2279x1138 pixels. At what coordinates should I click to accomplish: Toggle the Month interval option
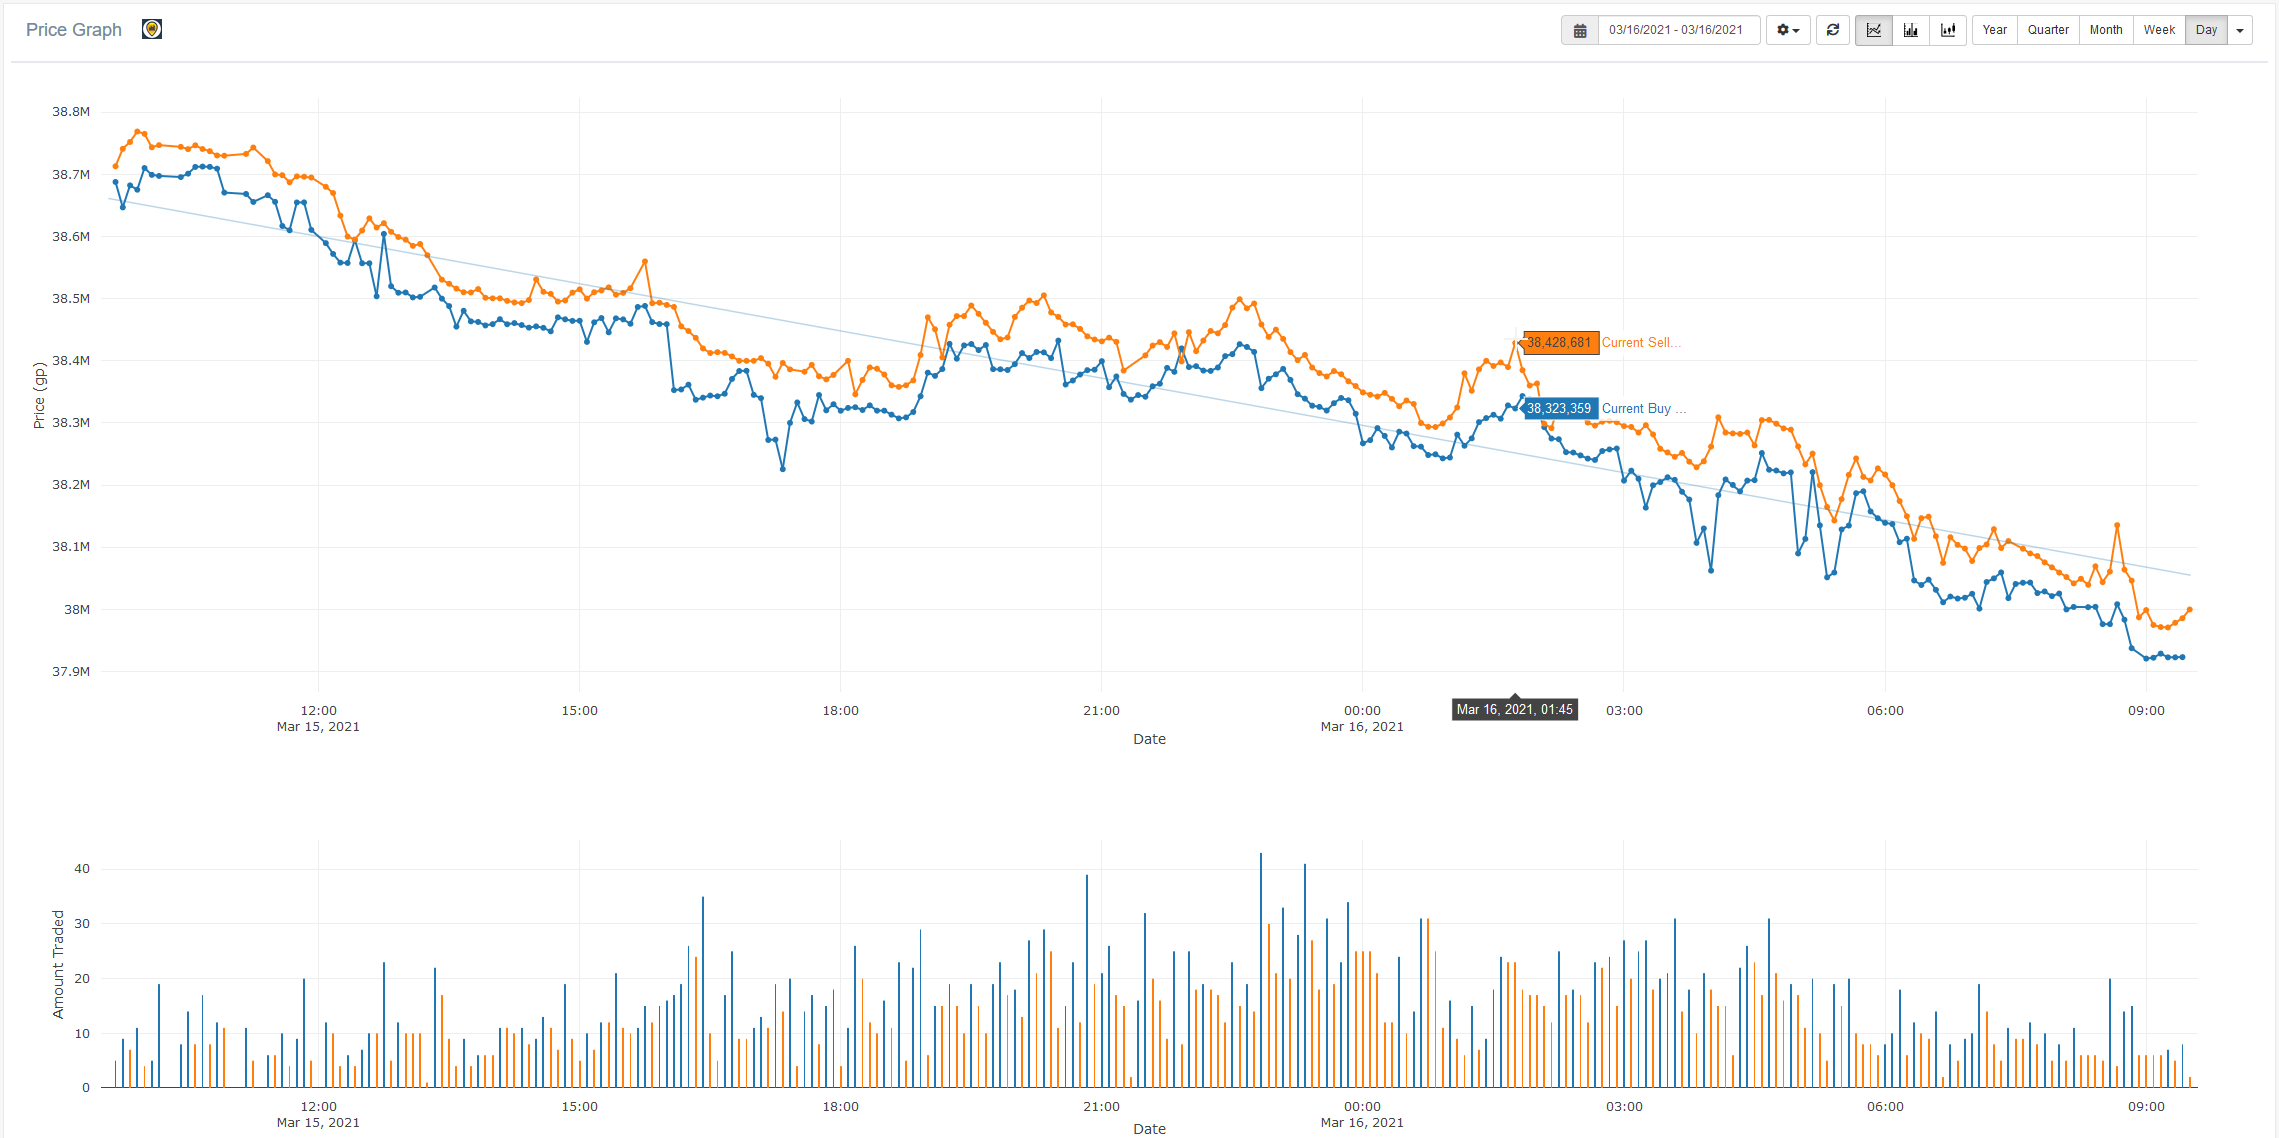point(2106,30)
